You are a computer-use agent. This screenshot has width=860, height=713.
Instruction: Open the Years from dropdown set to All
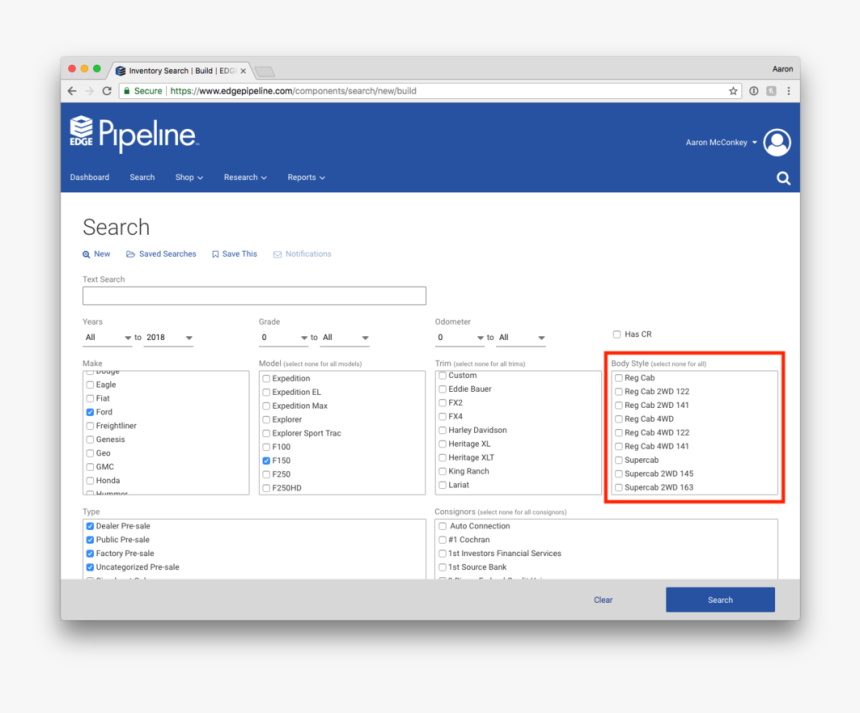point(107,337)
